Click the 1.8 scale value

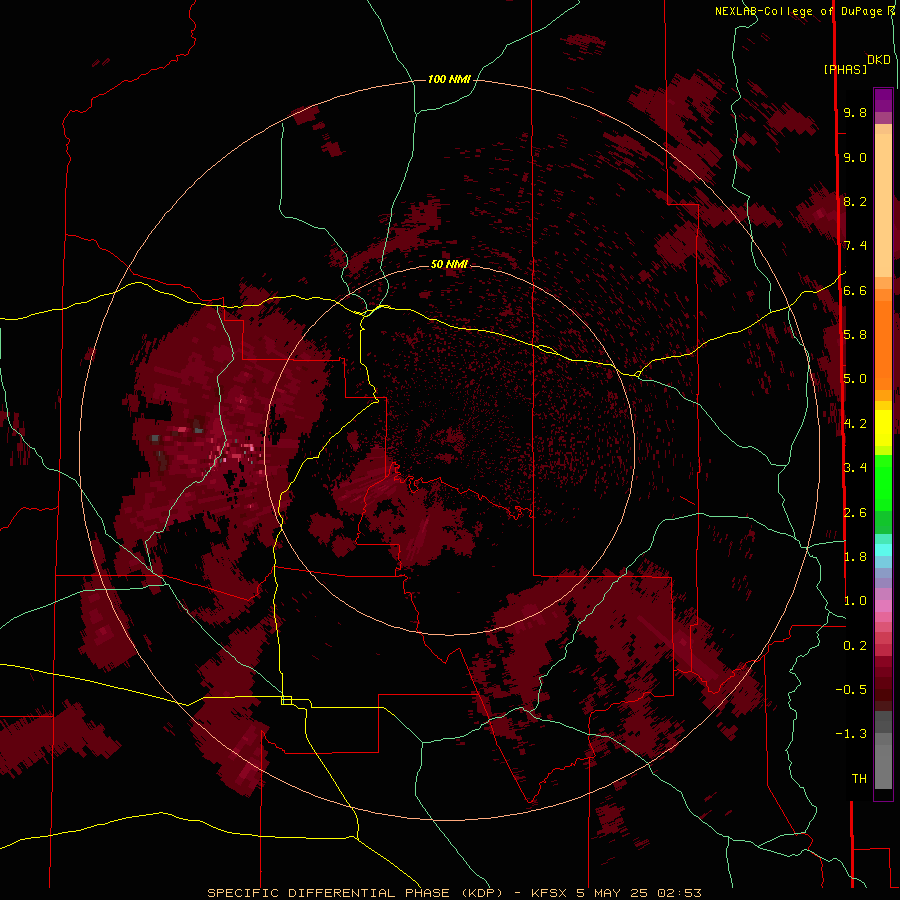[855, 557]
